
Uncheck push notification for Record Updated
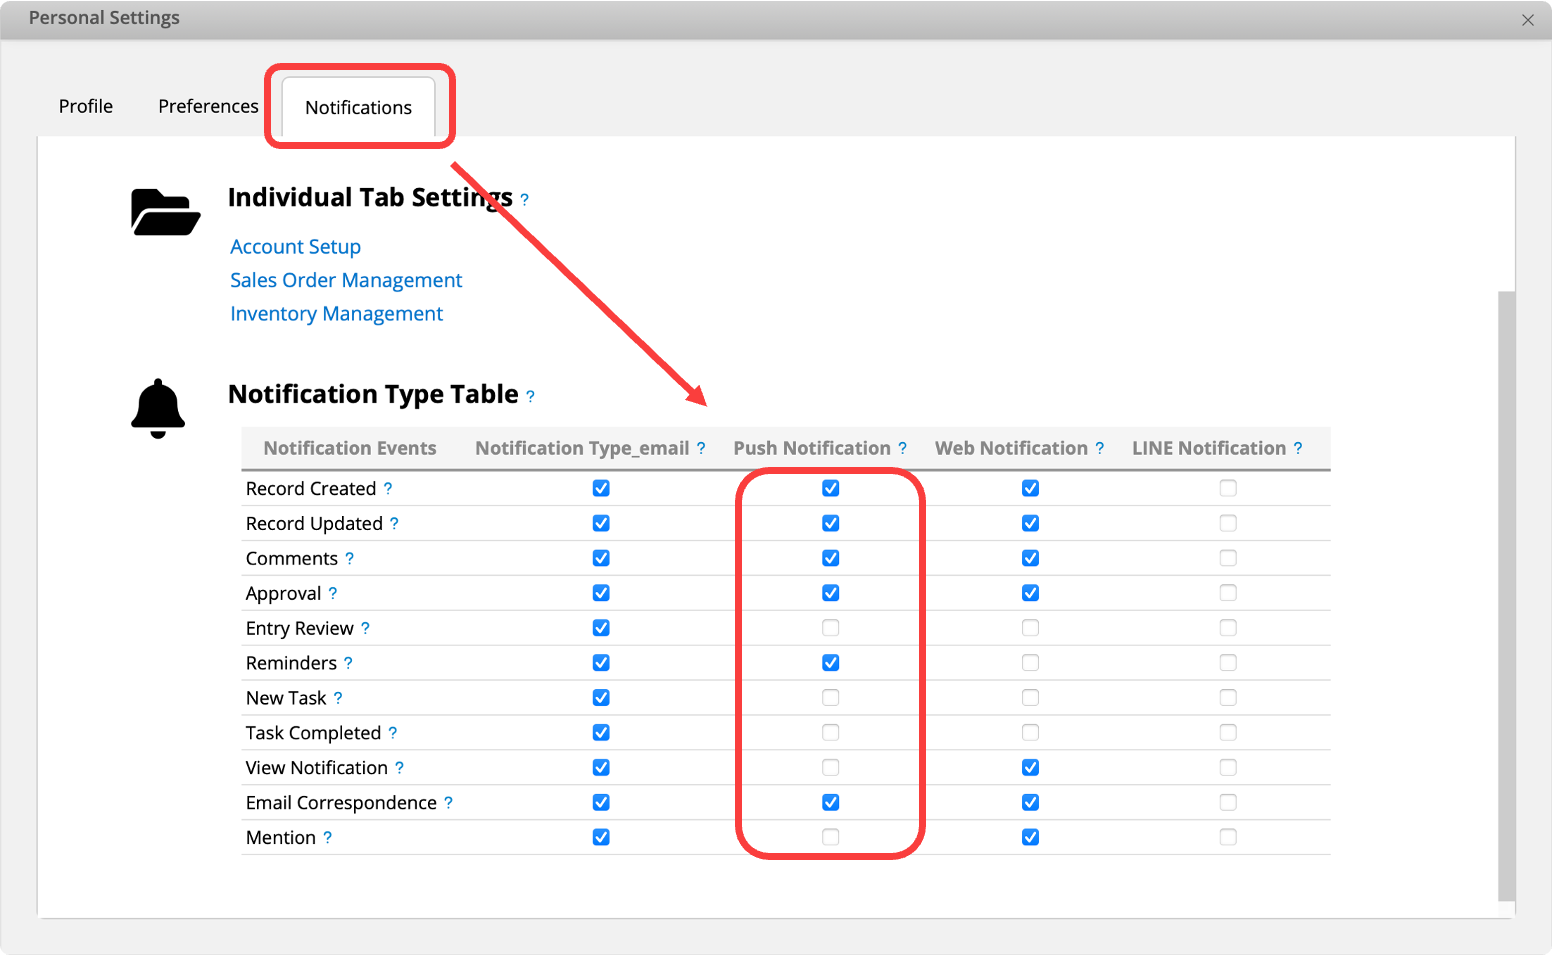pyautogui.click(x=831, y=523)
